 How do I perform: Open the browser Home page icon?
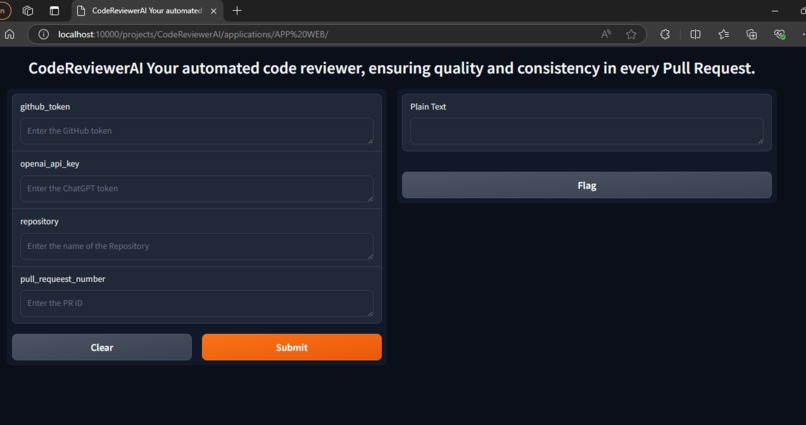pos(9,34)
